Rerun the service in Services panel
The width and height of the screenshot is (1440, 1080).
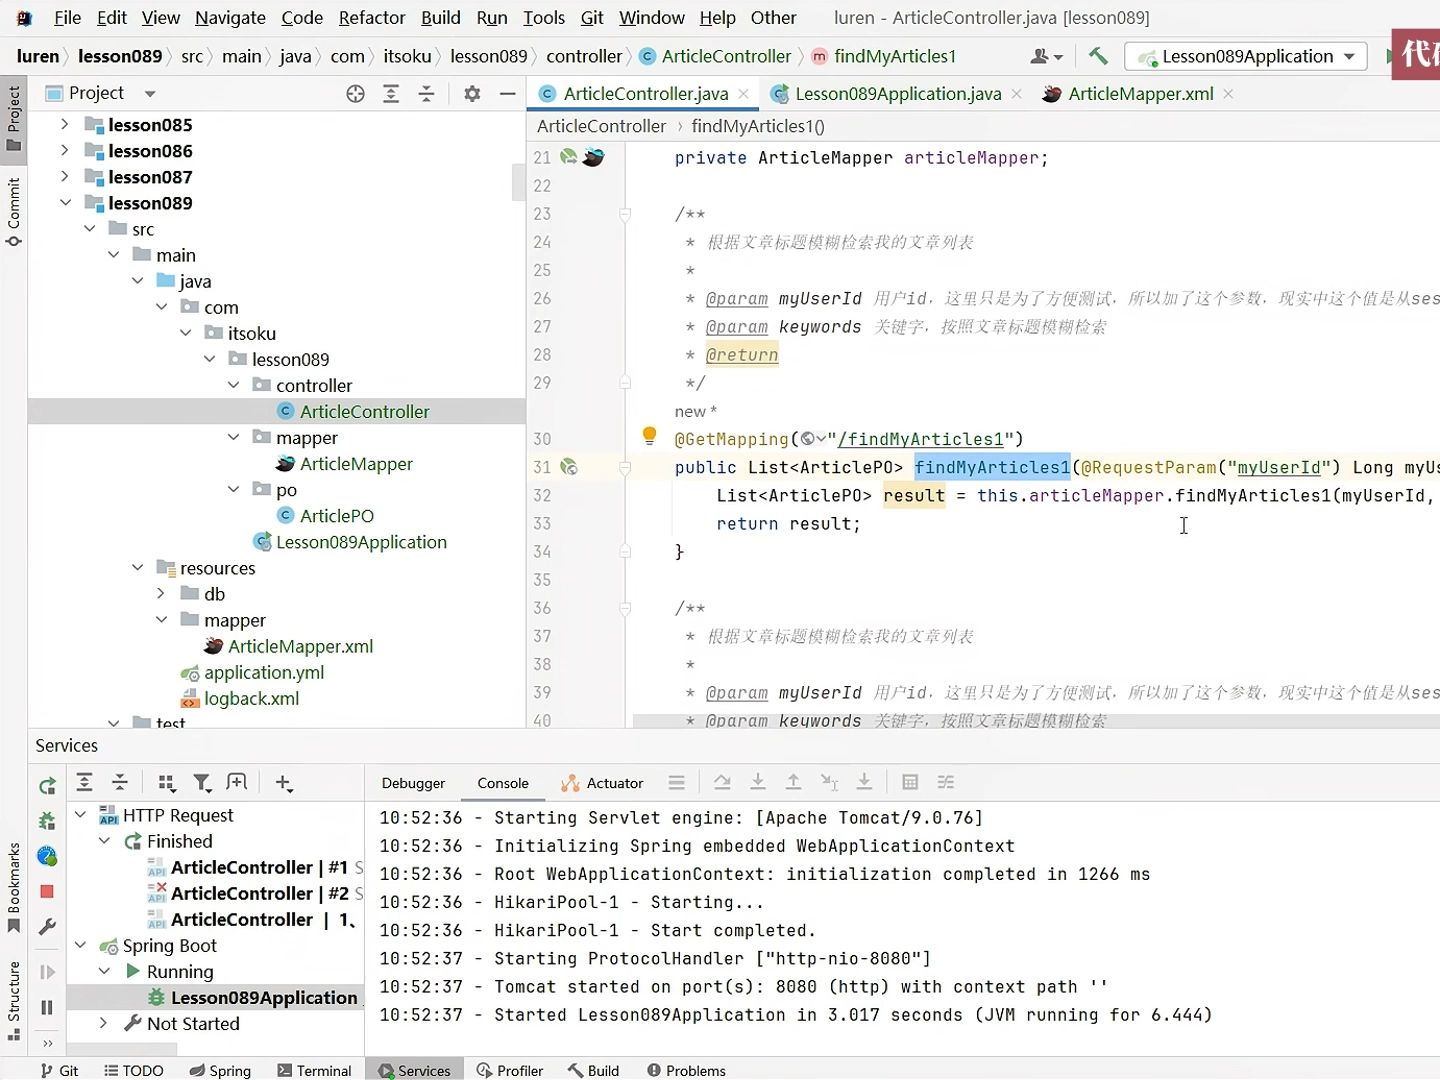[x=47, y=786]
